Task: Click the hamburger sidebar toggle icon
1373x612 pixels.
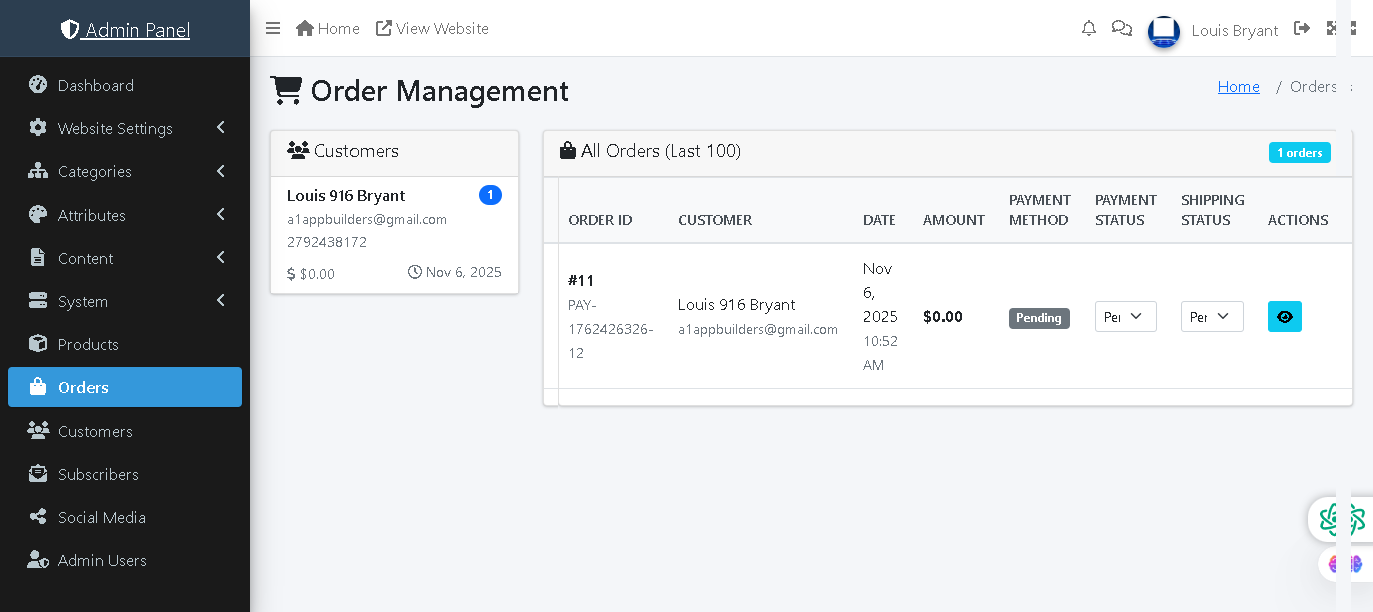Action: point(273,28)
